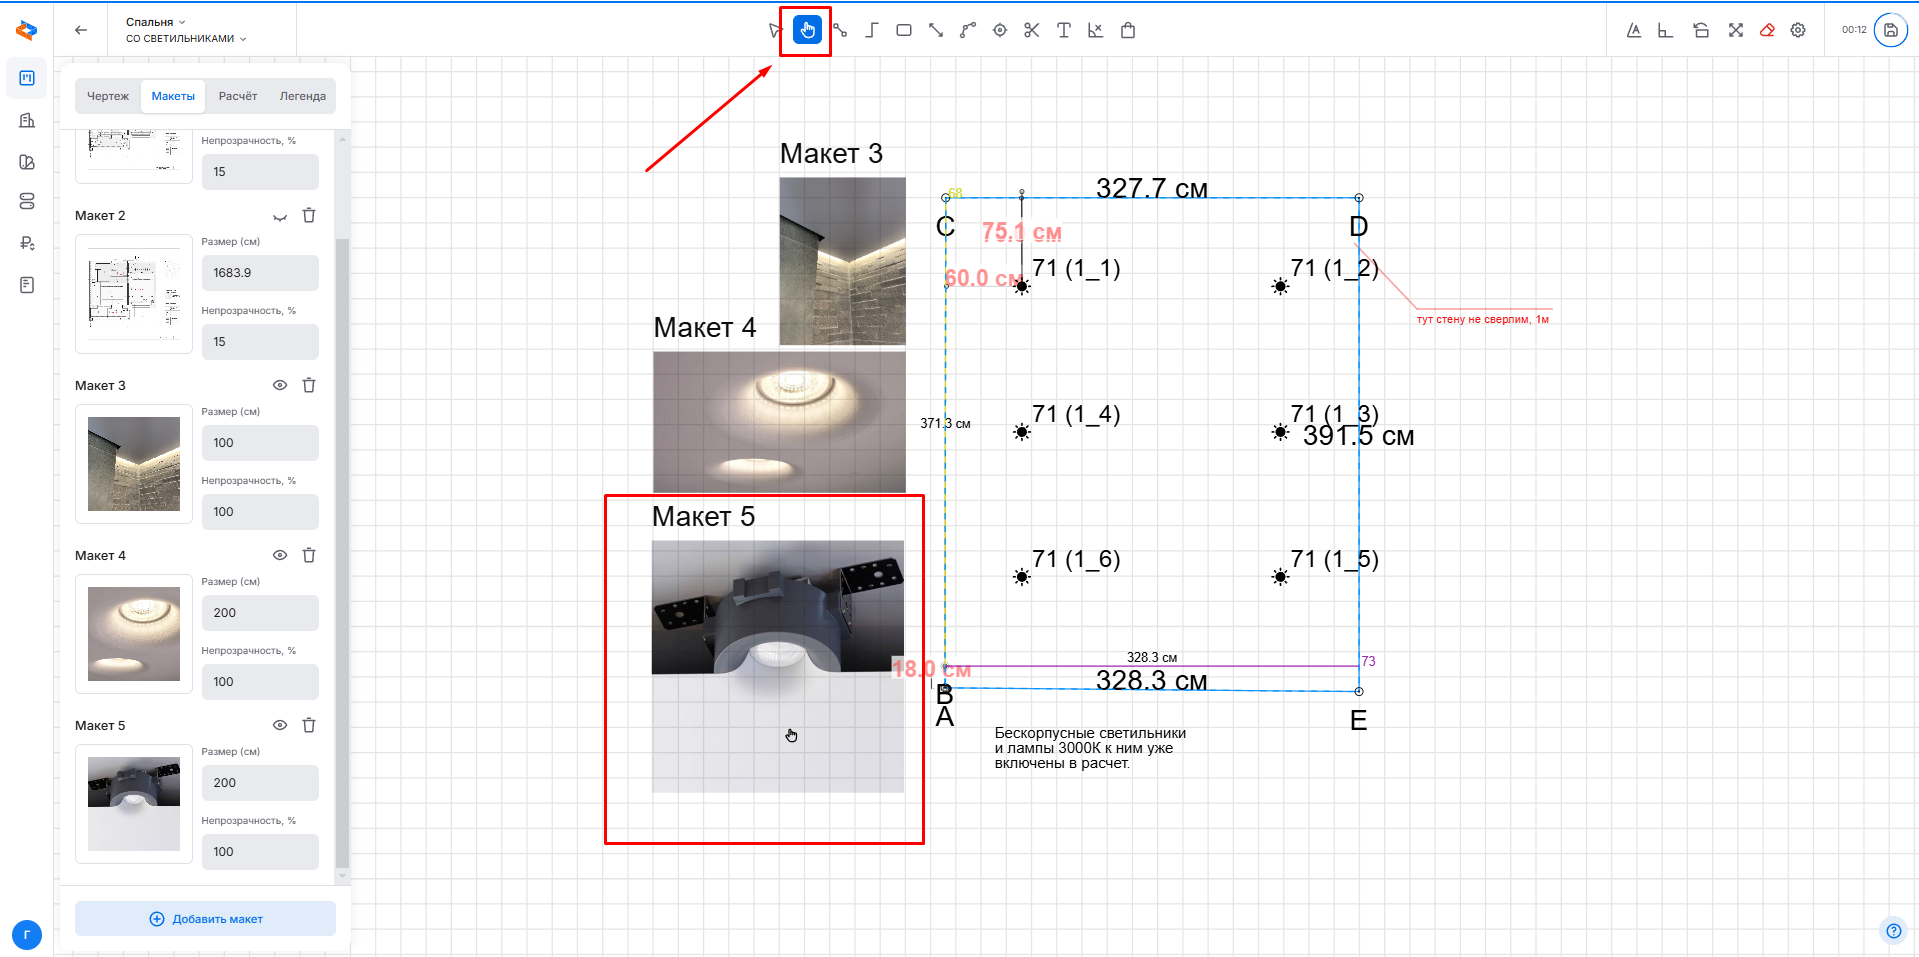Delete Макет 4 with trash icon
Screen dimensions: 1919x957
[x=309, y=555]
